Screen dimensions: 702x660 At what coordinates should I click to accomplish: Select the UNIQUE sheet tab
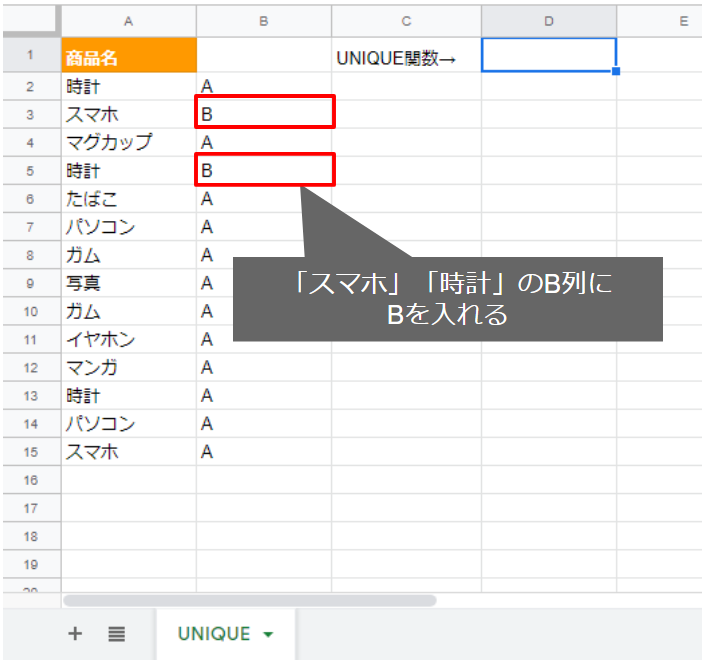pos(226,634)
